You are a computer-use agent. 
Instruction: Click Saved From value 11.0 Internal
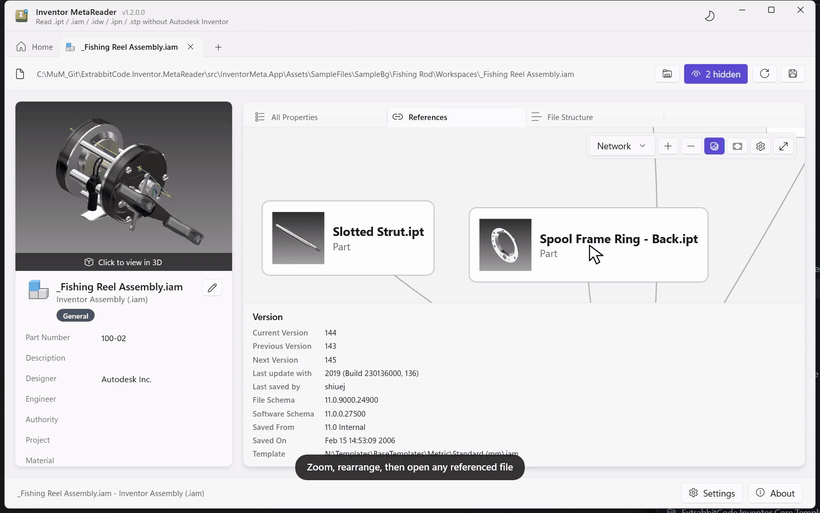345,427
